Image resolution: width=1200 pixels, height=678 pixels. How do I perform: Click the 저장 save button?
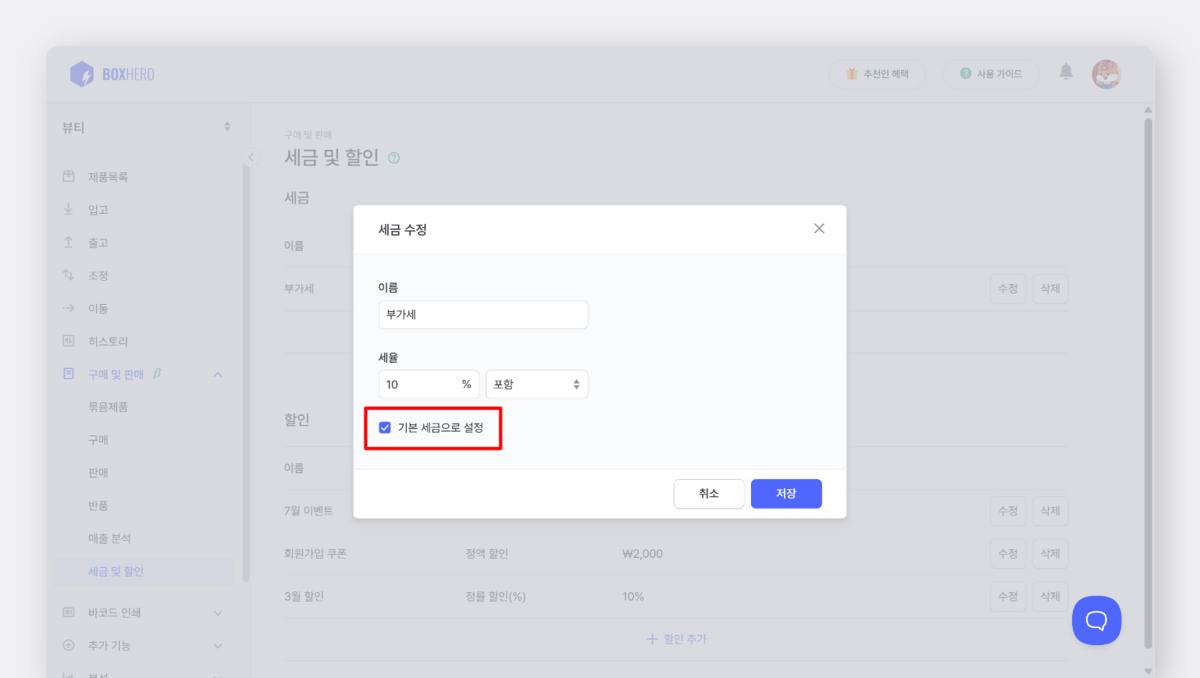pos(786,493)
